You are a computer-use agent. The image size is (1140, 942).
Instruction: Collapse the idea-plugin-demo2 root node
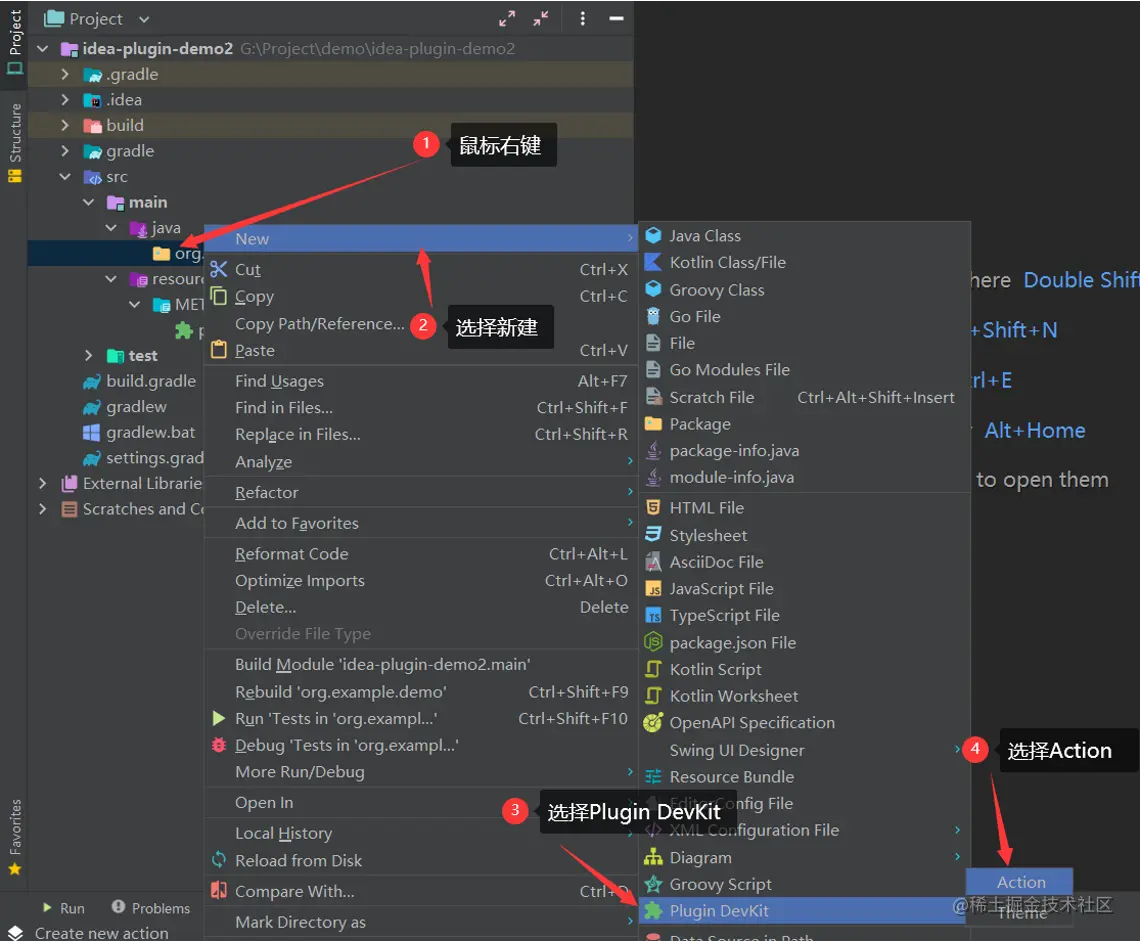click(x=43, y=49)
